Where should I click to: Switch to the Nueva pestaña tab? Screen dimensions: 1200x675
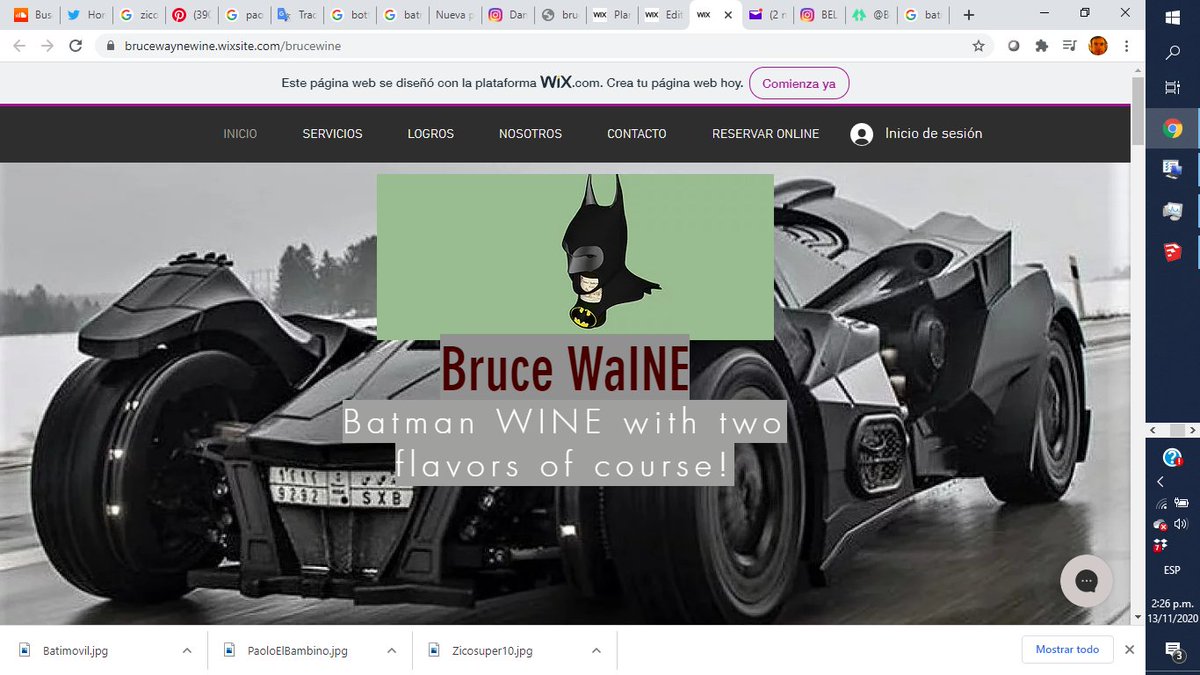coord(454,15)
